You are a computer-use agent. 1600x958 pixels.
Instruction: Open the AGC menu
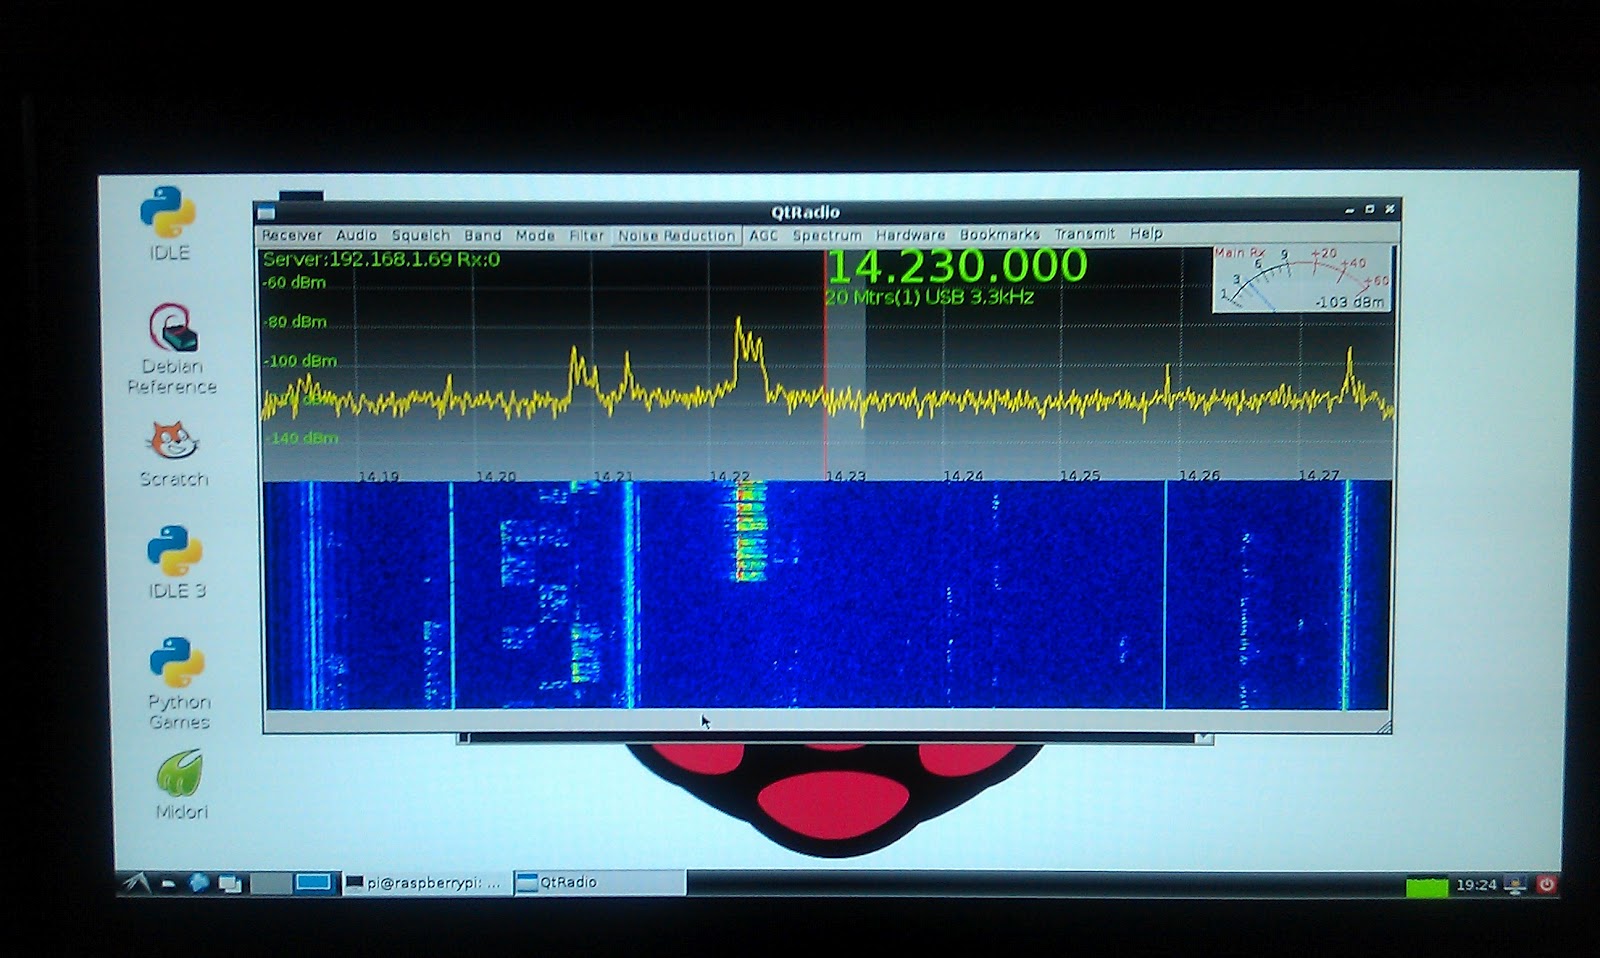click(x=763, y=236)
